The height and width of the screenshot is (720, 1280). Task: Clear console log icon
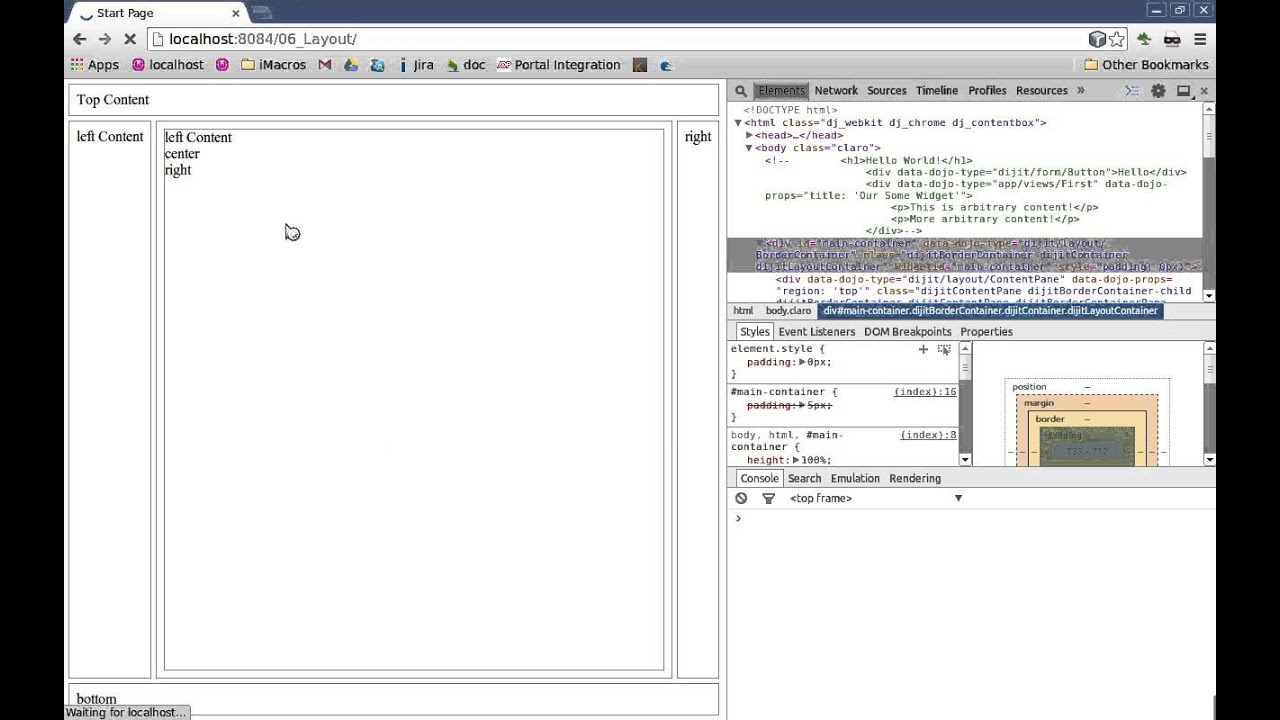(x=741, y=498)
